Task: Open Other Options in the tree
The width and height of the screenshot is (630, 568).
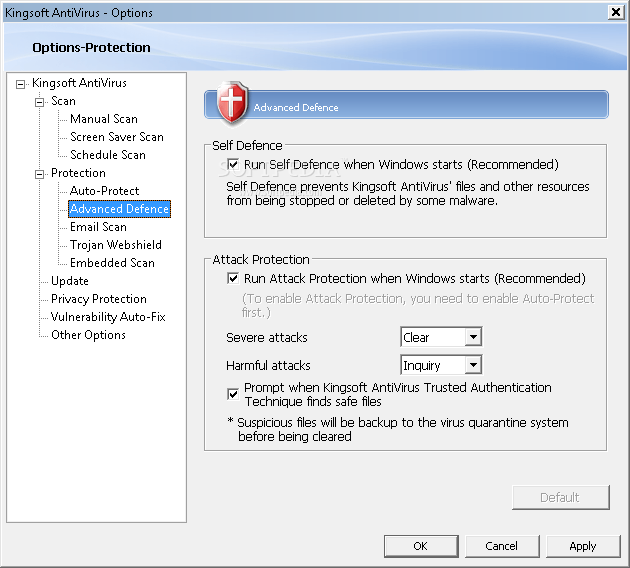Action: 88,335
